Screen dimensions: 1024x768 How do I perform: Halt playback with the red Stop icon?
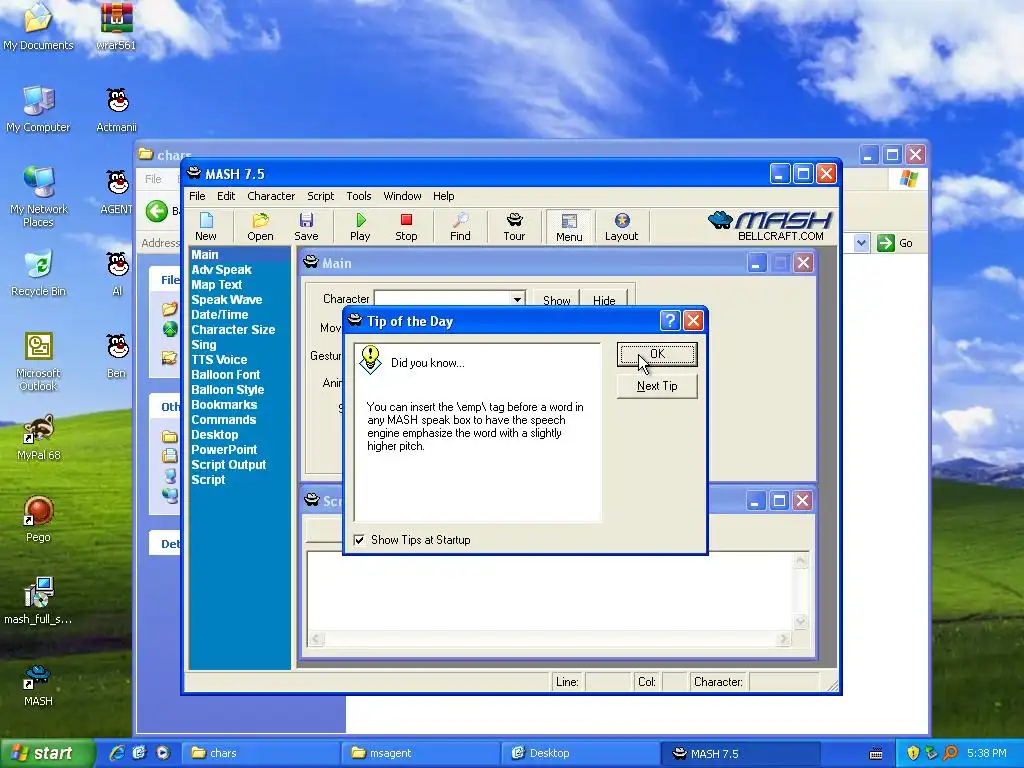(x=406, y=227)
